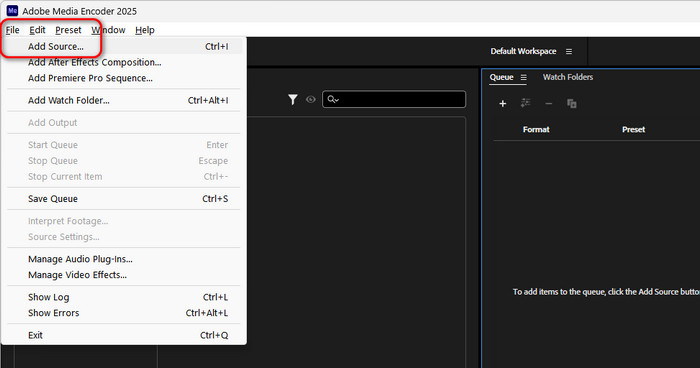Open the Queue panel menu icon
Image resolution: width=700 pixels, height=368 pixels.
tap(524, 77)
